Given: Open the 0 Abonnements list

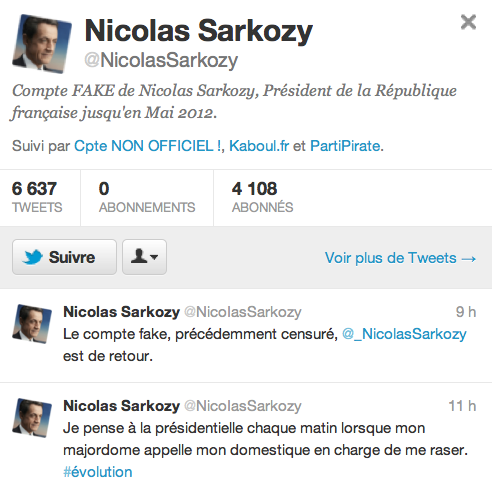Looking at the screenshot, I should [147, 197].
